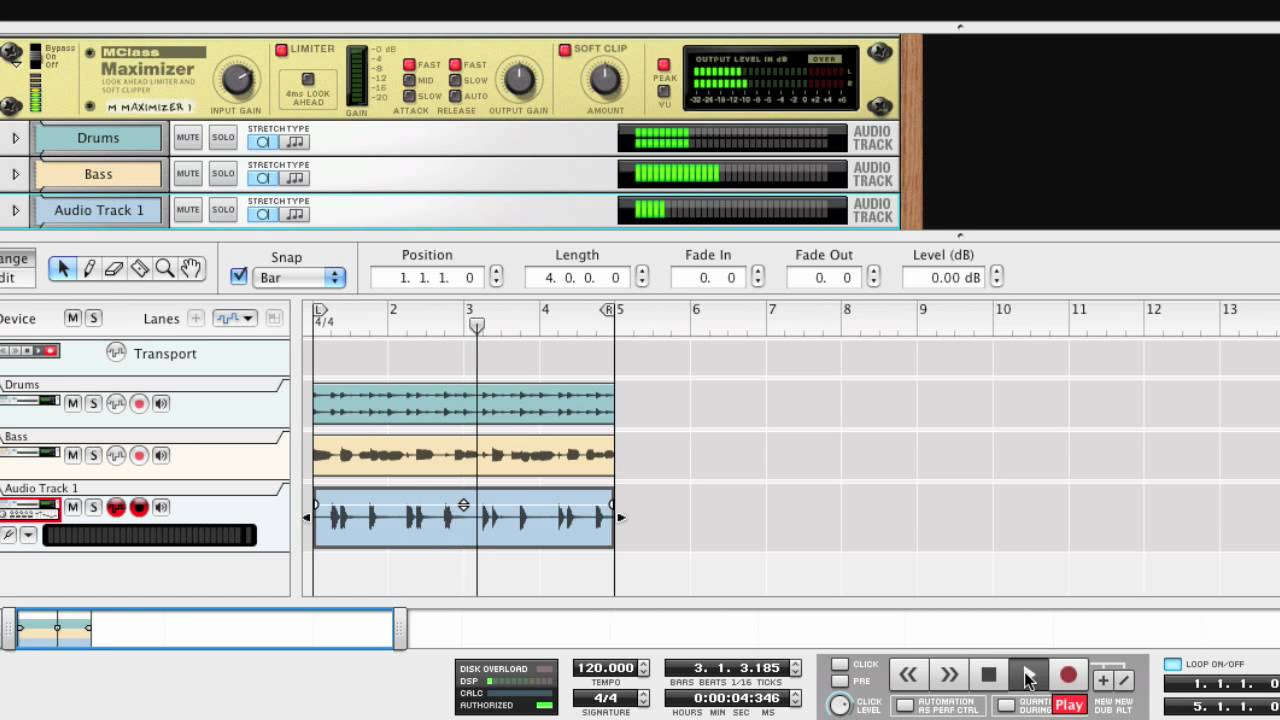The height and width of the screenshot is (720, 1280).
Task: Select the Pencil tool
Action: [x=89, y=268]
